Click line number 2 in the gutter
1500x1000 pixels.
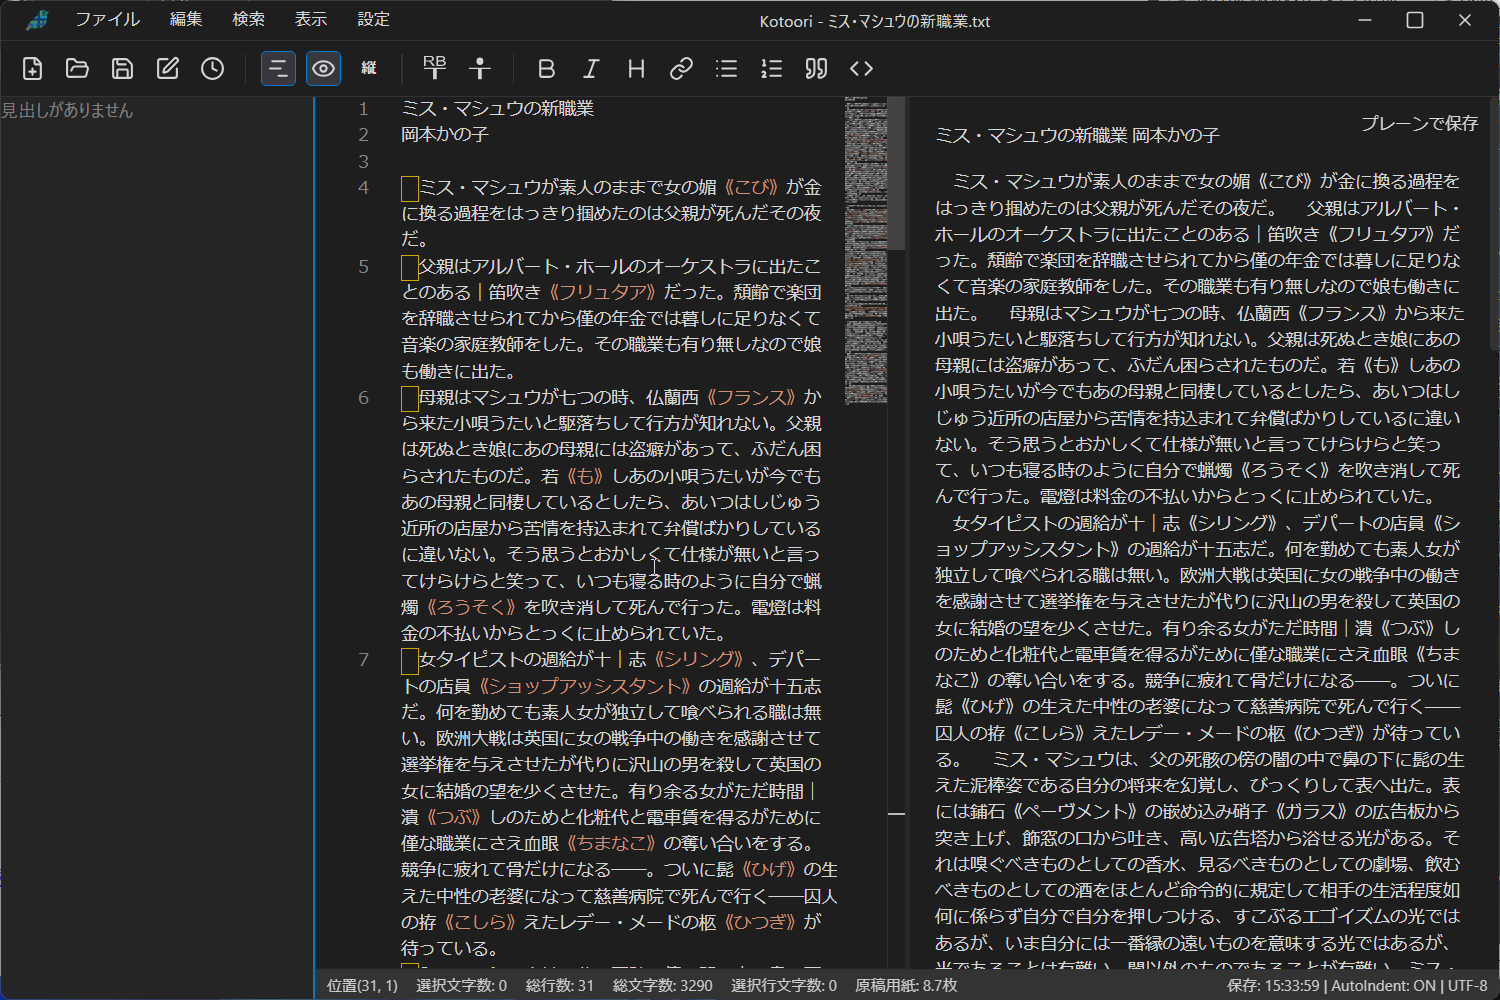tap(363, 135)
